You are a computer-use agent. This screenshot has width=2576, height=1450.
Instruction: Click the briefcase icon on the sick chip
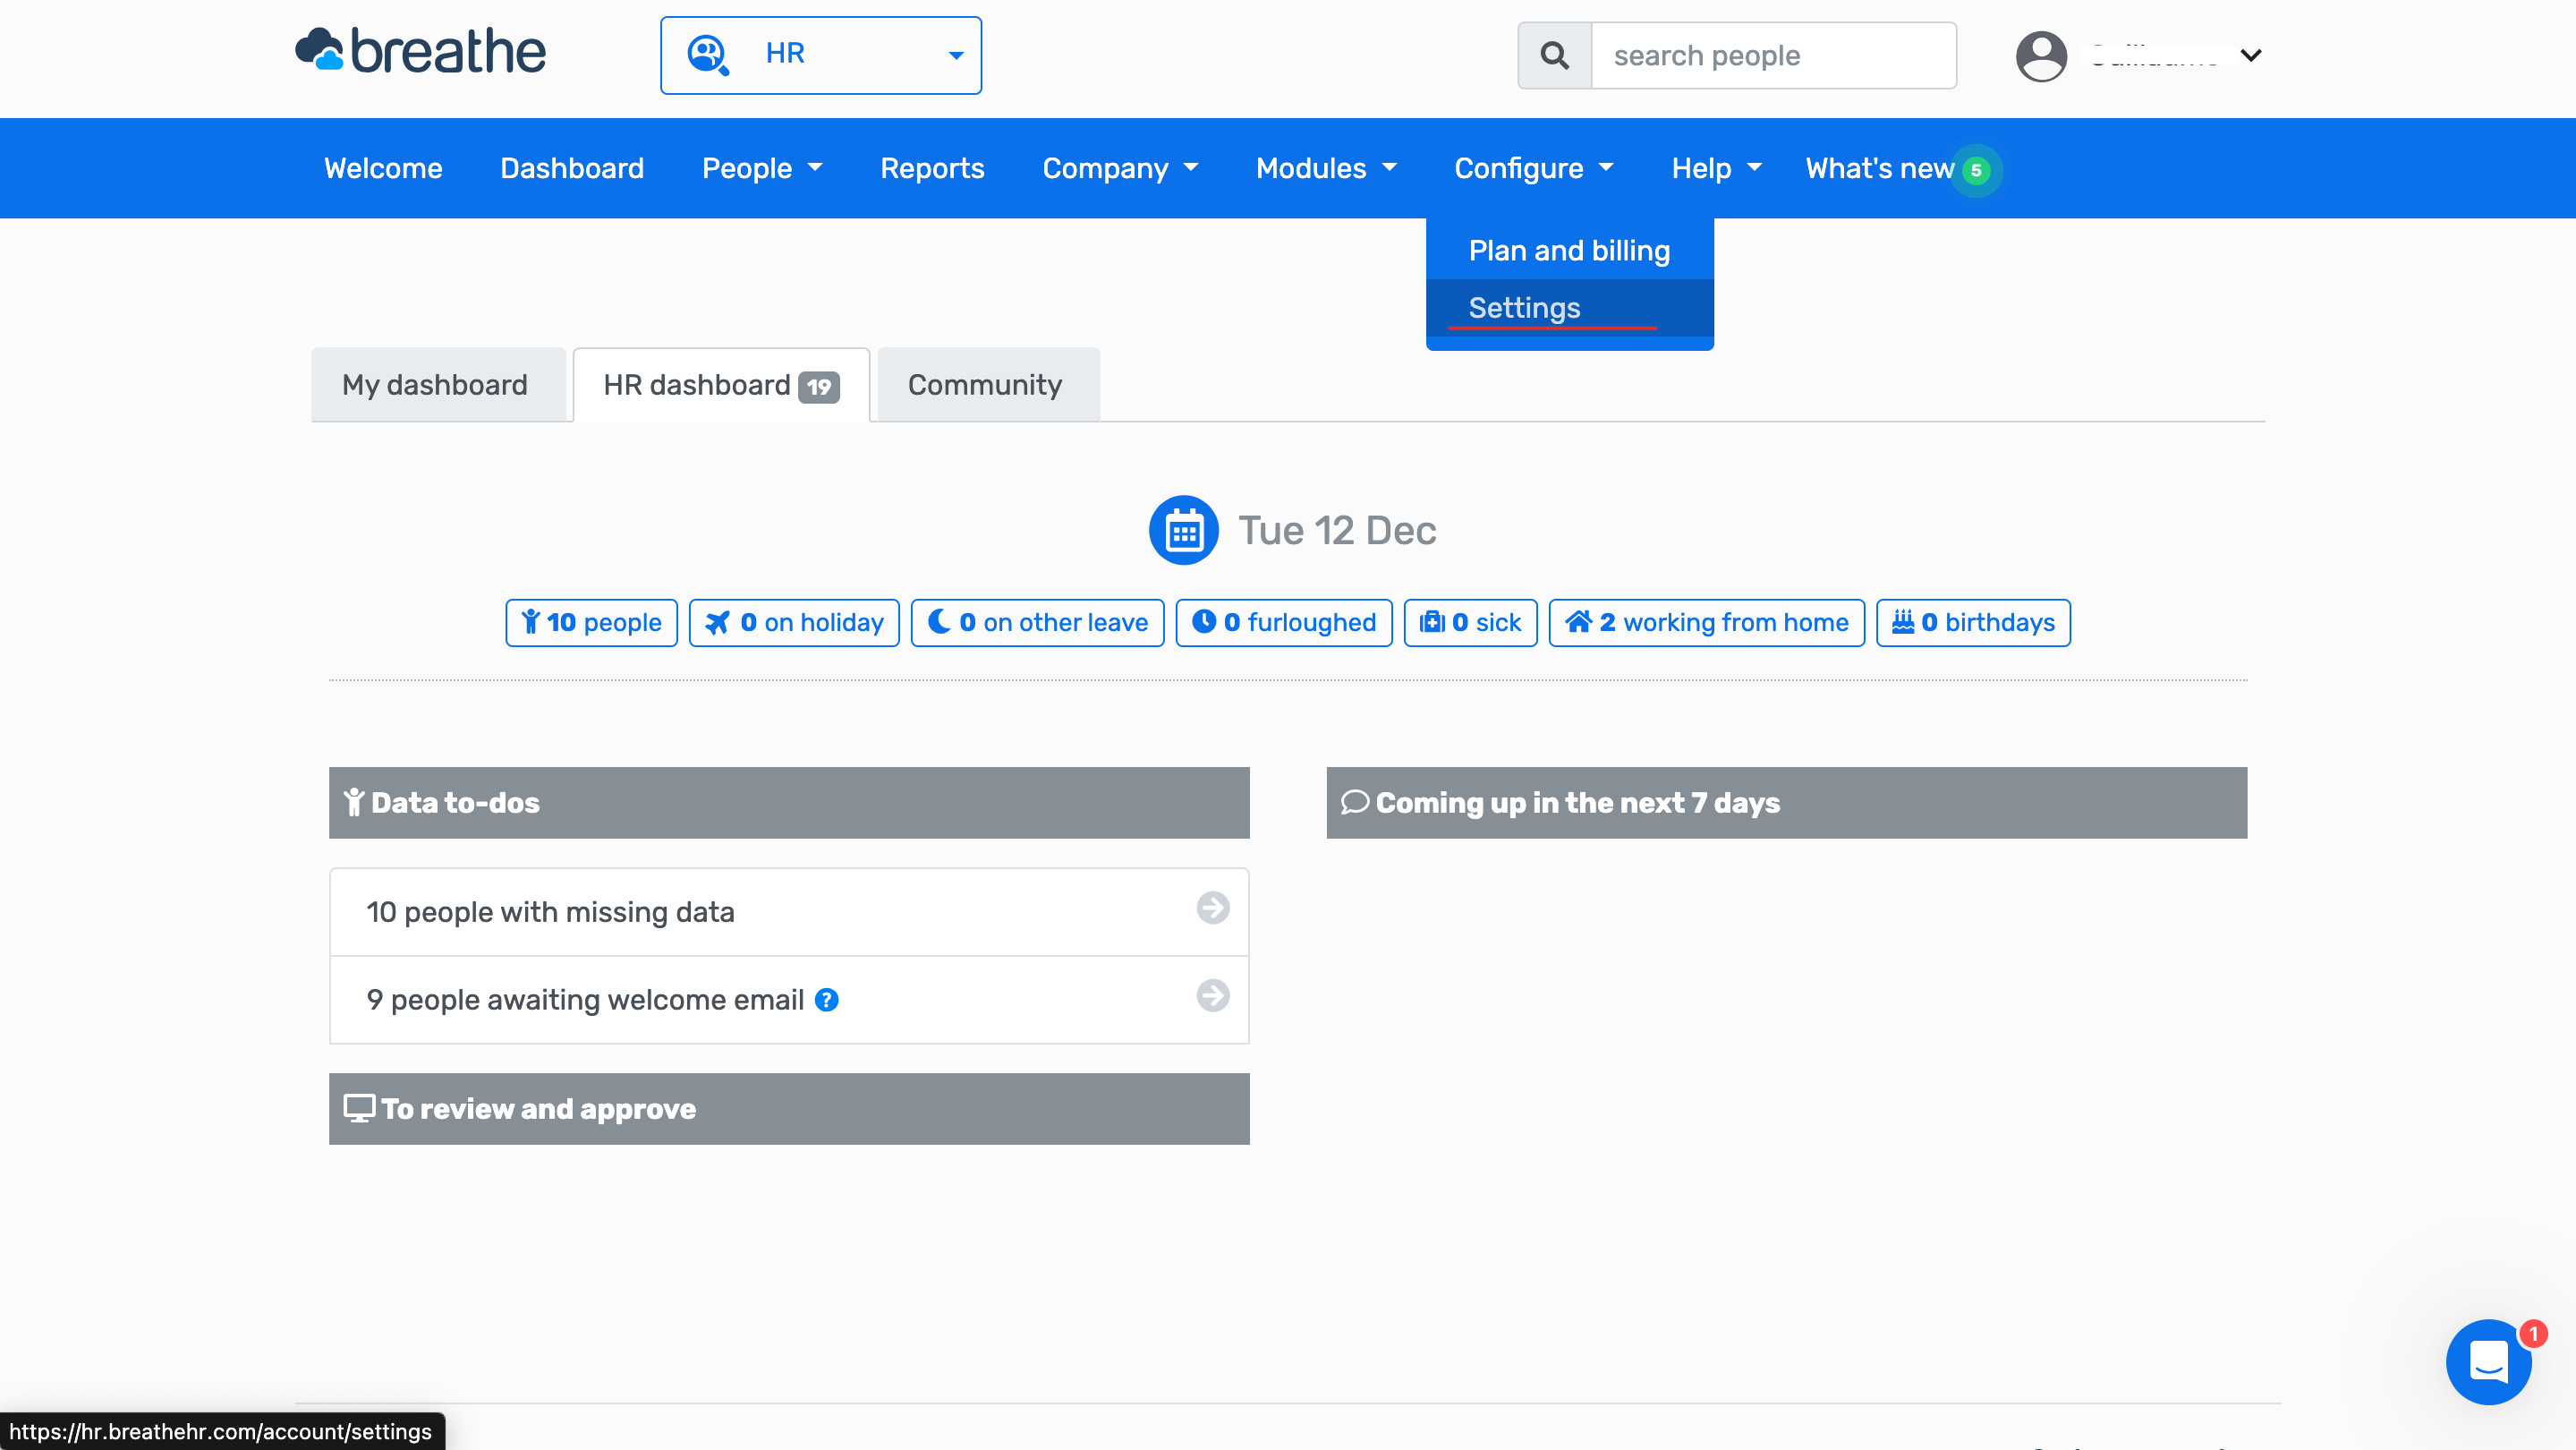click(x=1432, y=622)
